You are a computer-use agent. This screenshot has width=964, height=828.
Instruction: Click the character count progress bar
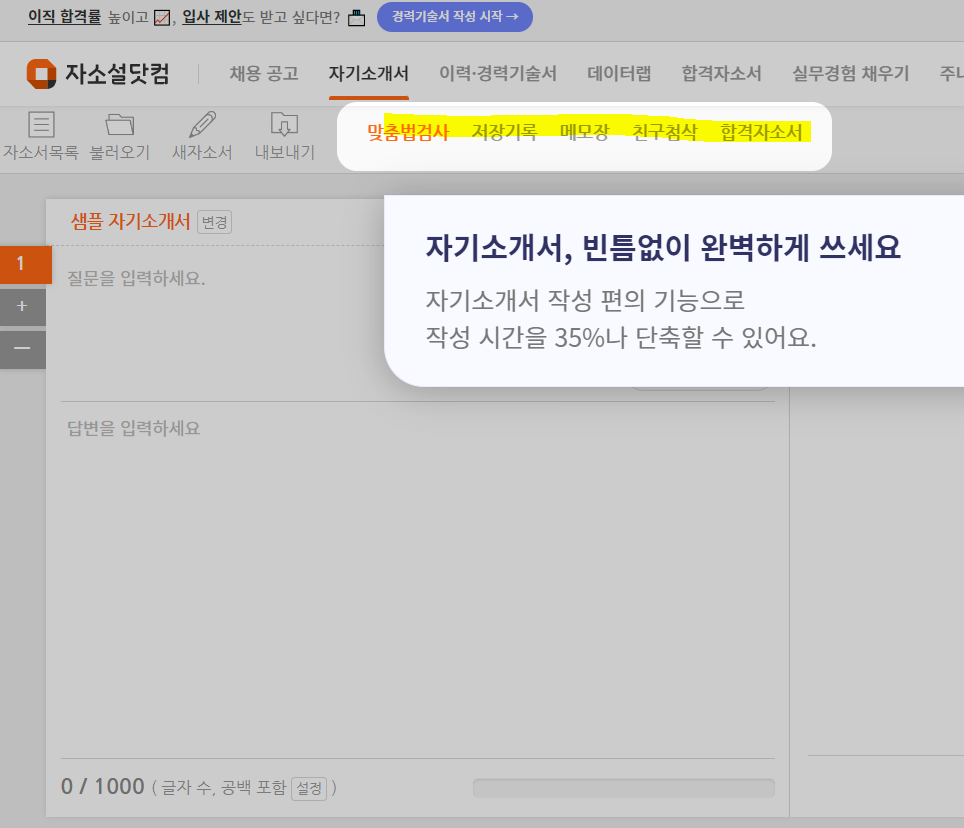[x=623, y=788]
